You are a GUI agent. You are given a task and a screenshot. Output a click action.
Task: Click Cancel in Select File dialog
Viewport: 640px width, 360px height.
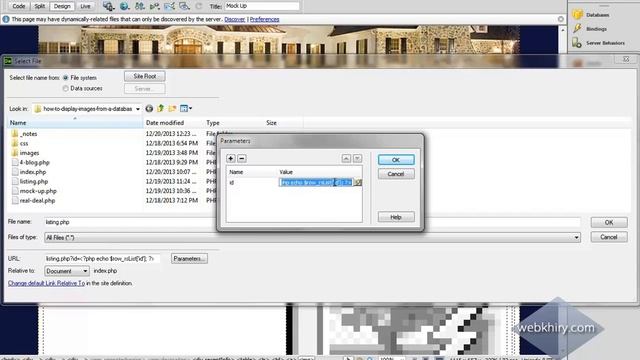click(609, 237)
